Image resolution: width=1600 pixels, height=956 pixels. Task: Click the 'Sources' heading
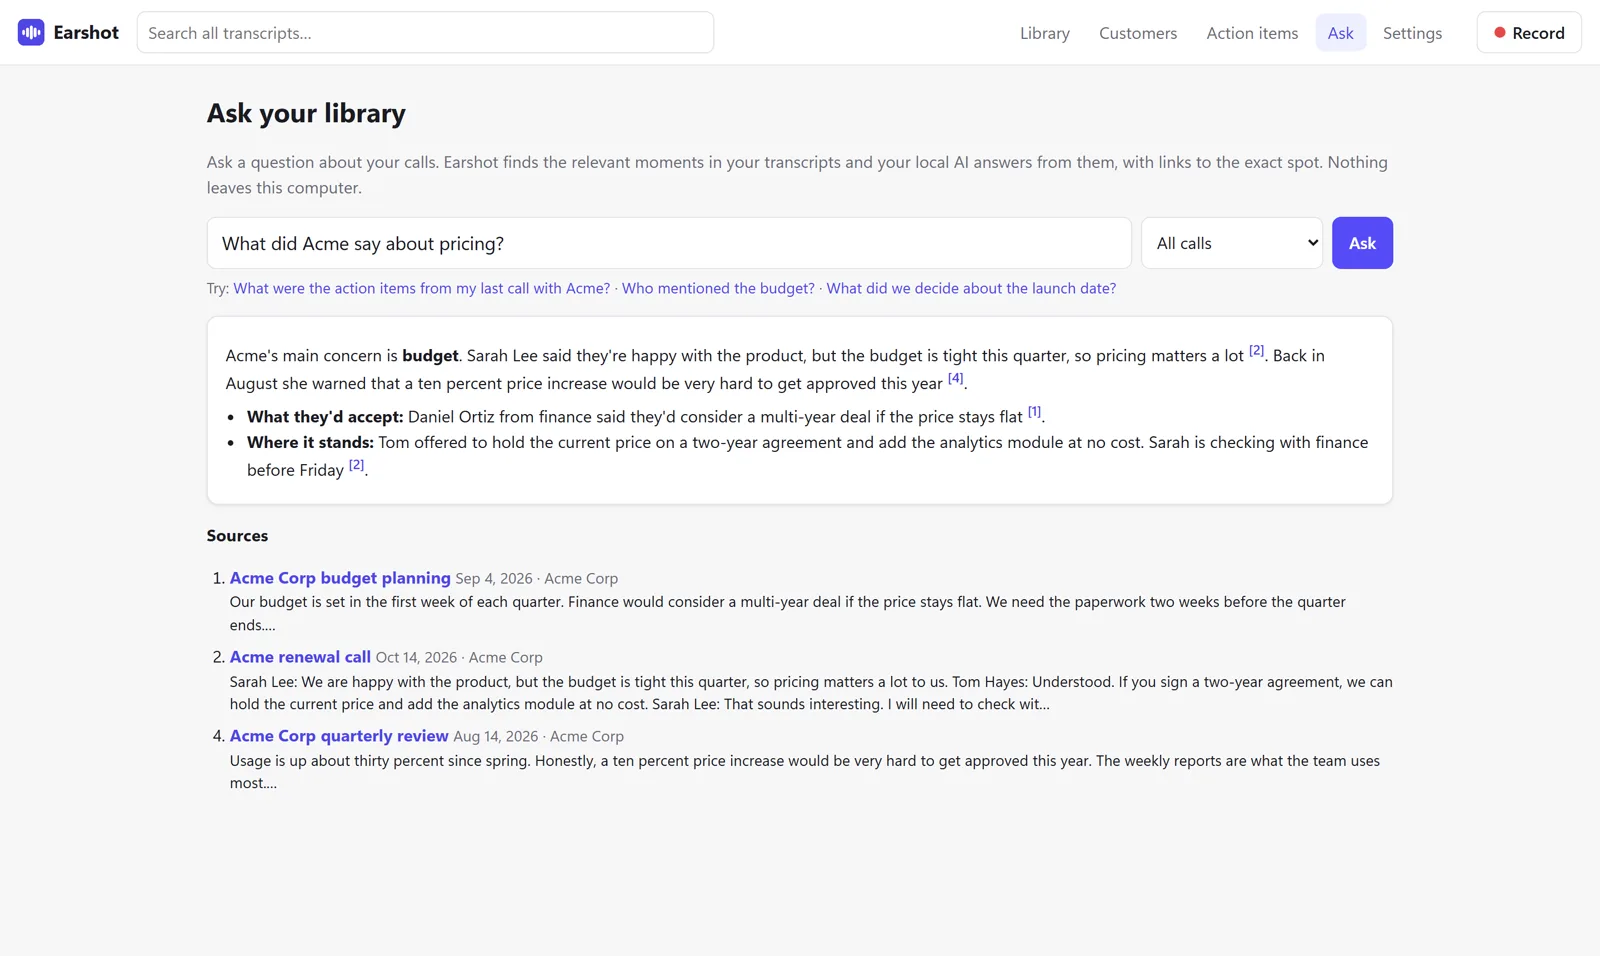(237, 536)
